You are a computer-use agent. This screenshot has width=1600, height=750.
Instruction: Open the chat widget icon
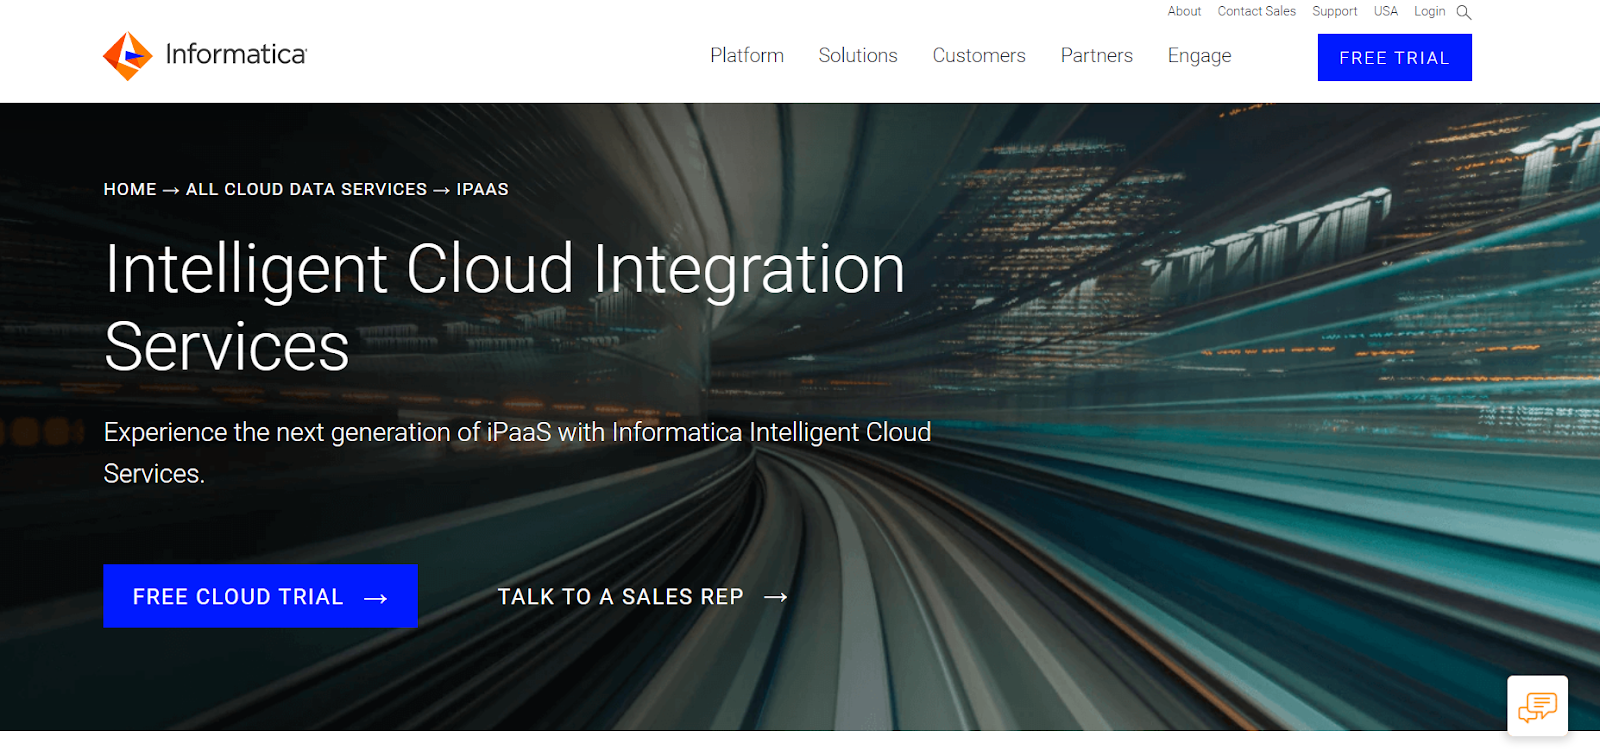(x=1538, y=706)
